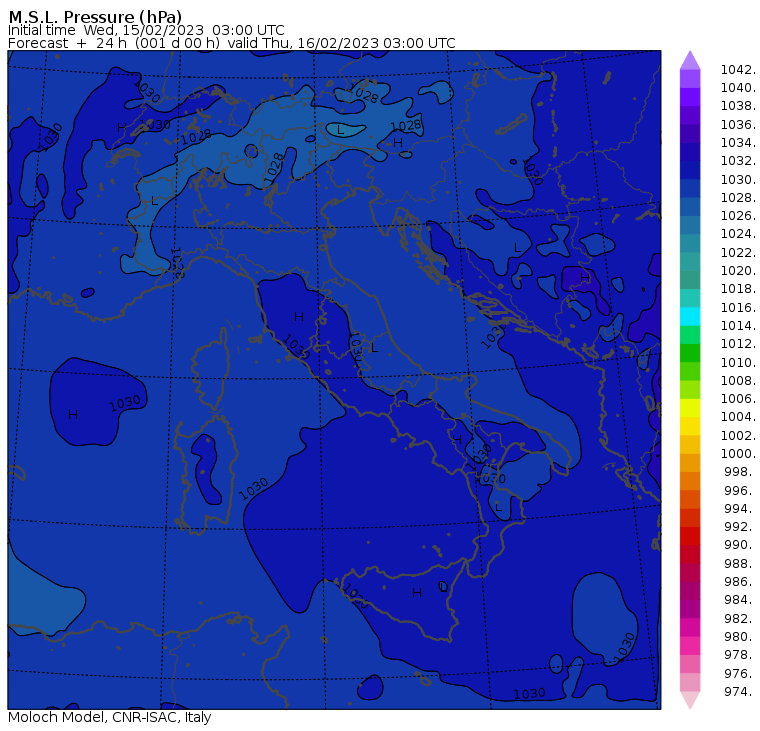
Task: Pick the yellow legend band between 1004 and 1006
Action: (x=690, y=408)
